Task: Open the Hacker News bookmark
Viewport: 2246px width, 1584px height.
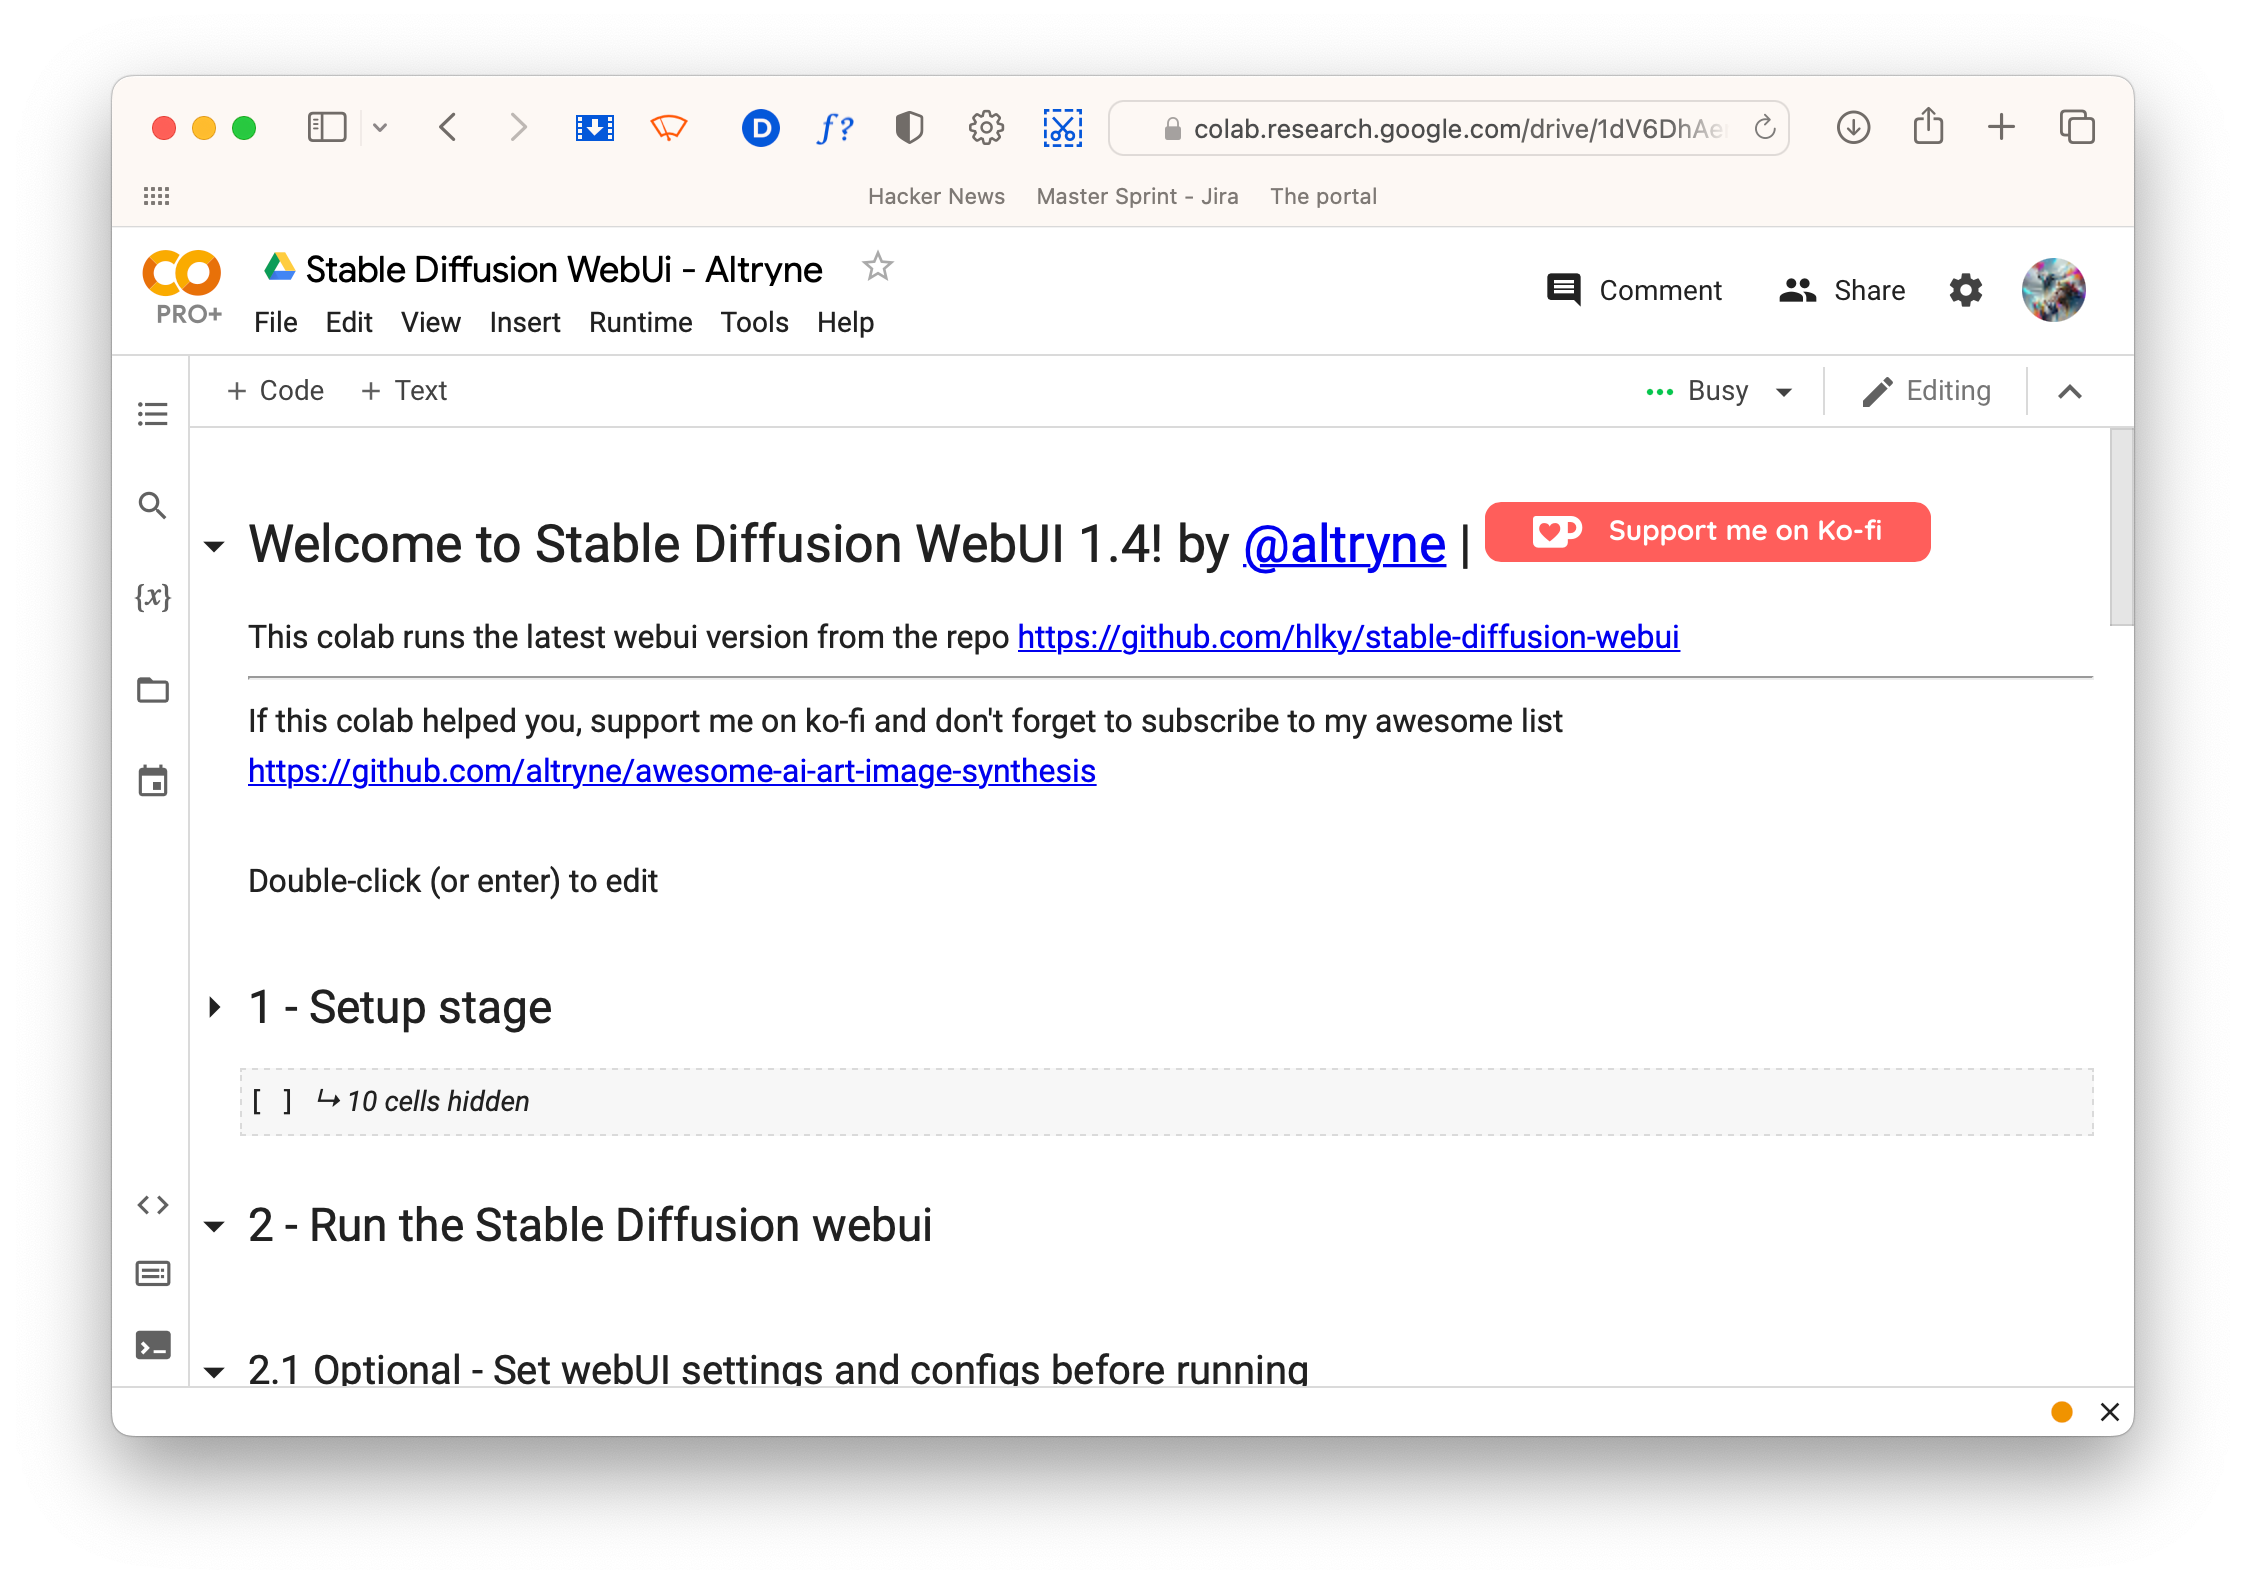Action: 936,196
